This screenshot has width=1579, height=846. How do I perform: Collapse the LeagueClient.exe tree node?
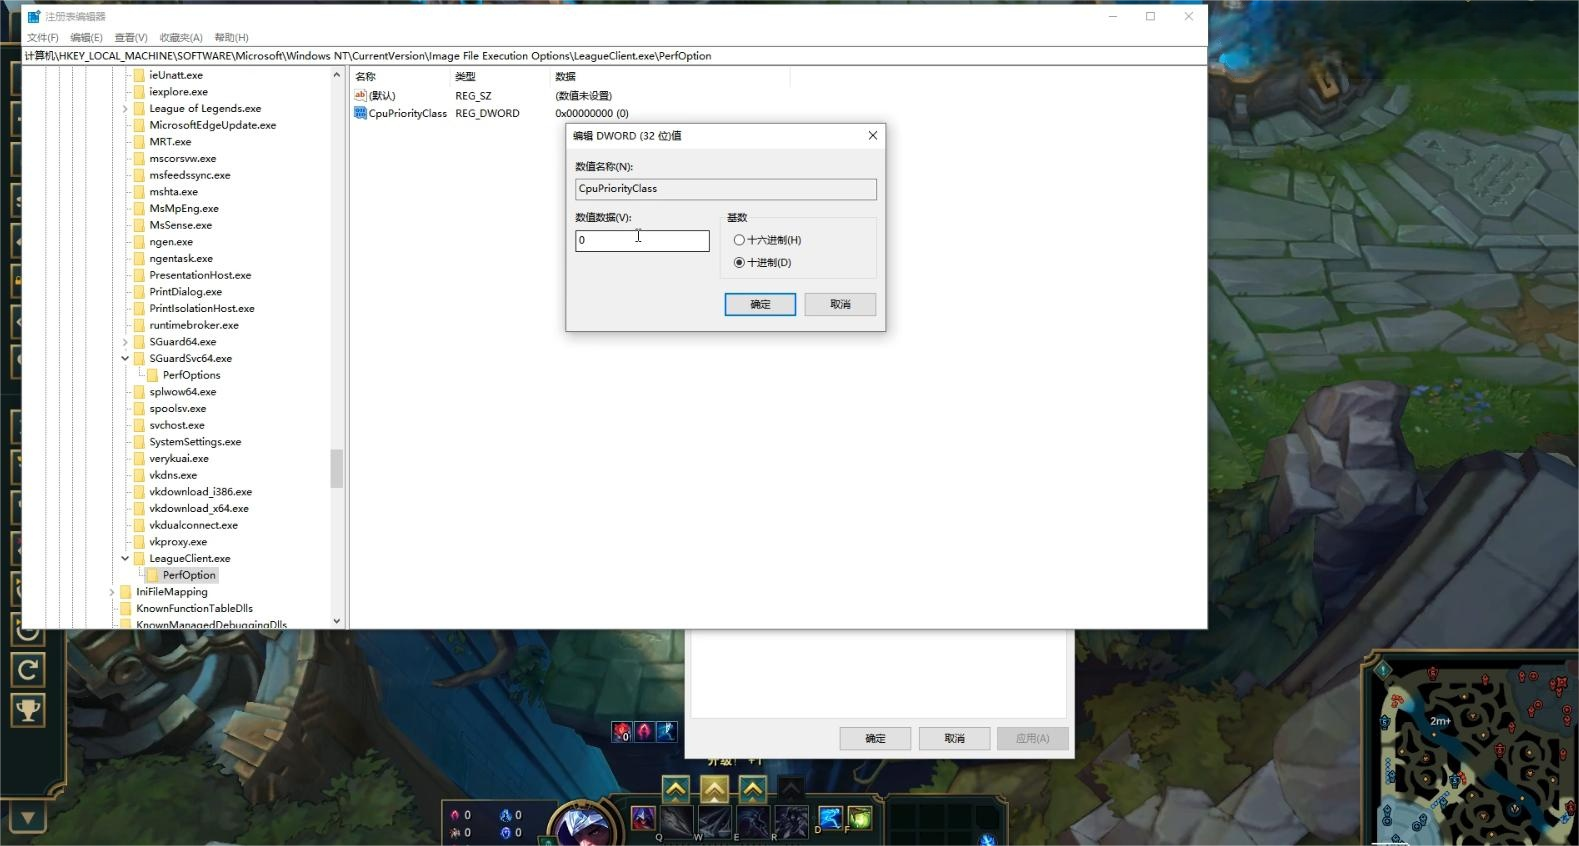pyautogui.click(x=125, y=558)
